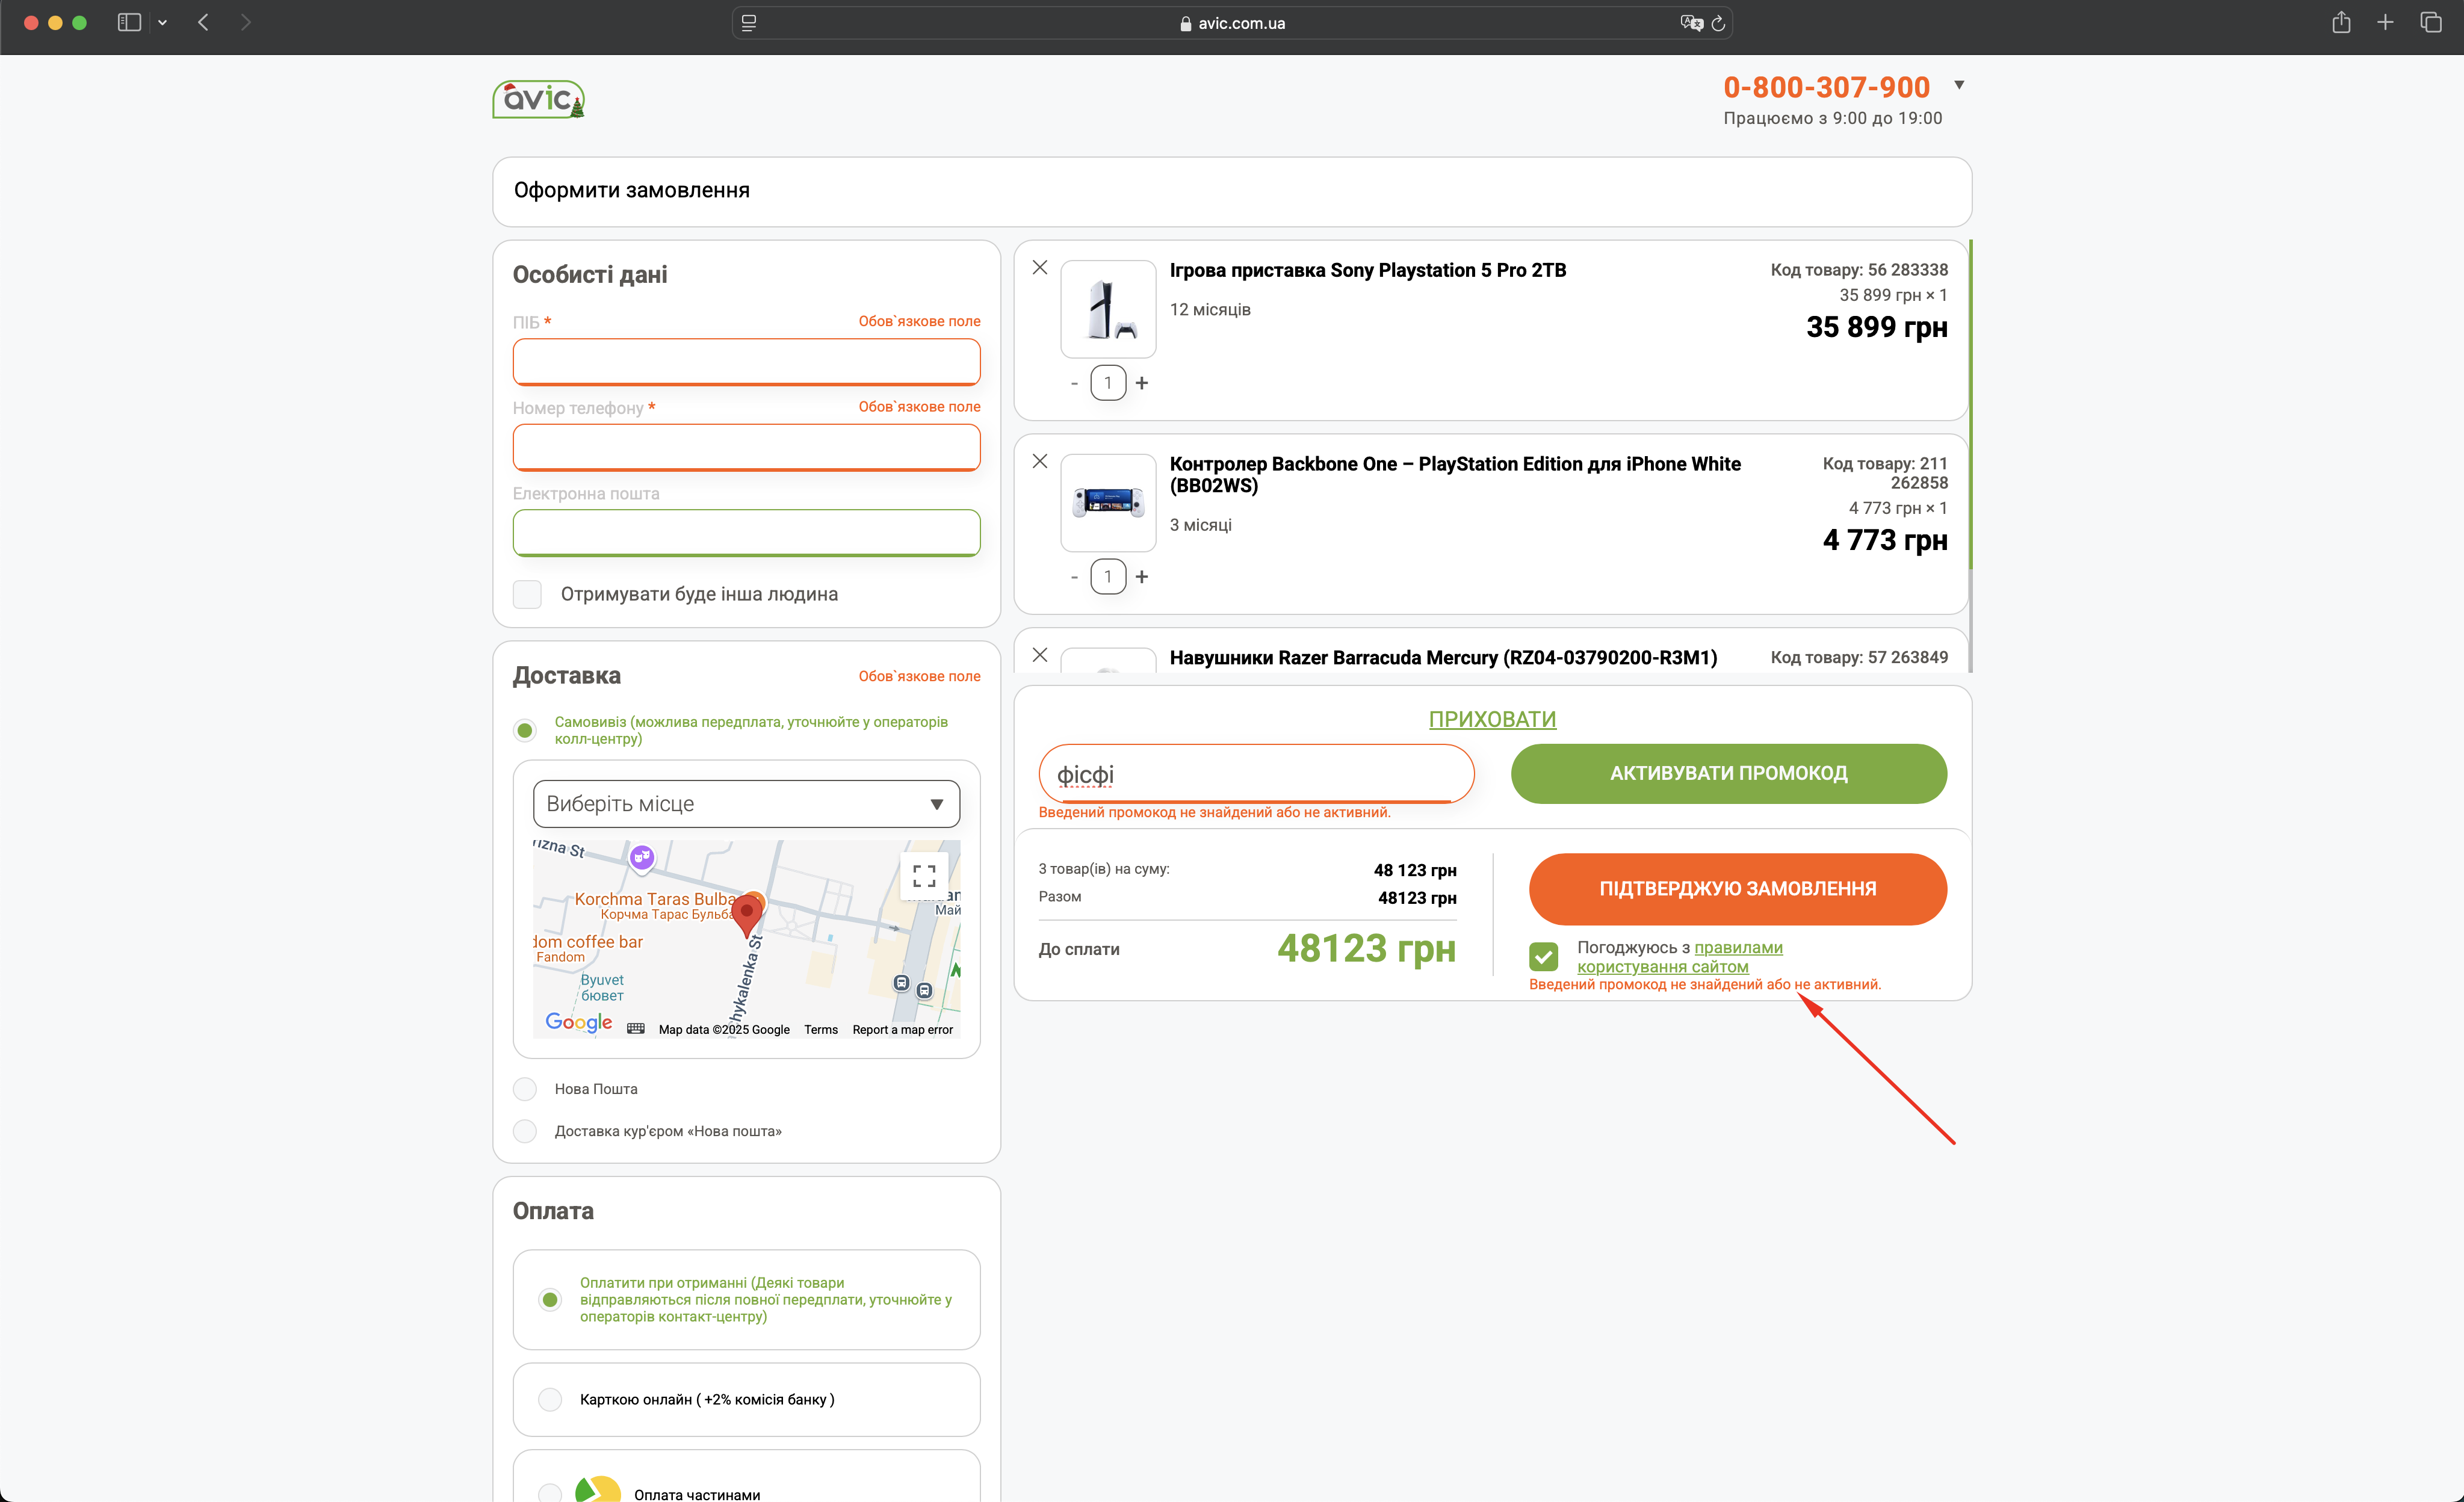Uncheck the site rules agreement checkbox
This screenshot has height=1502, width=2464.
(x=1543, y=956)
